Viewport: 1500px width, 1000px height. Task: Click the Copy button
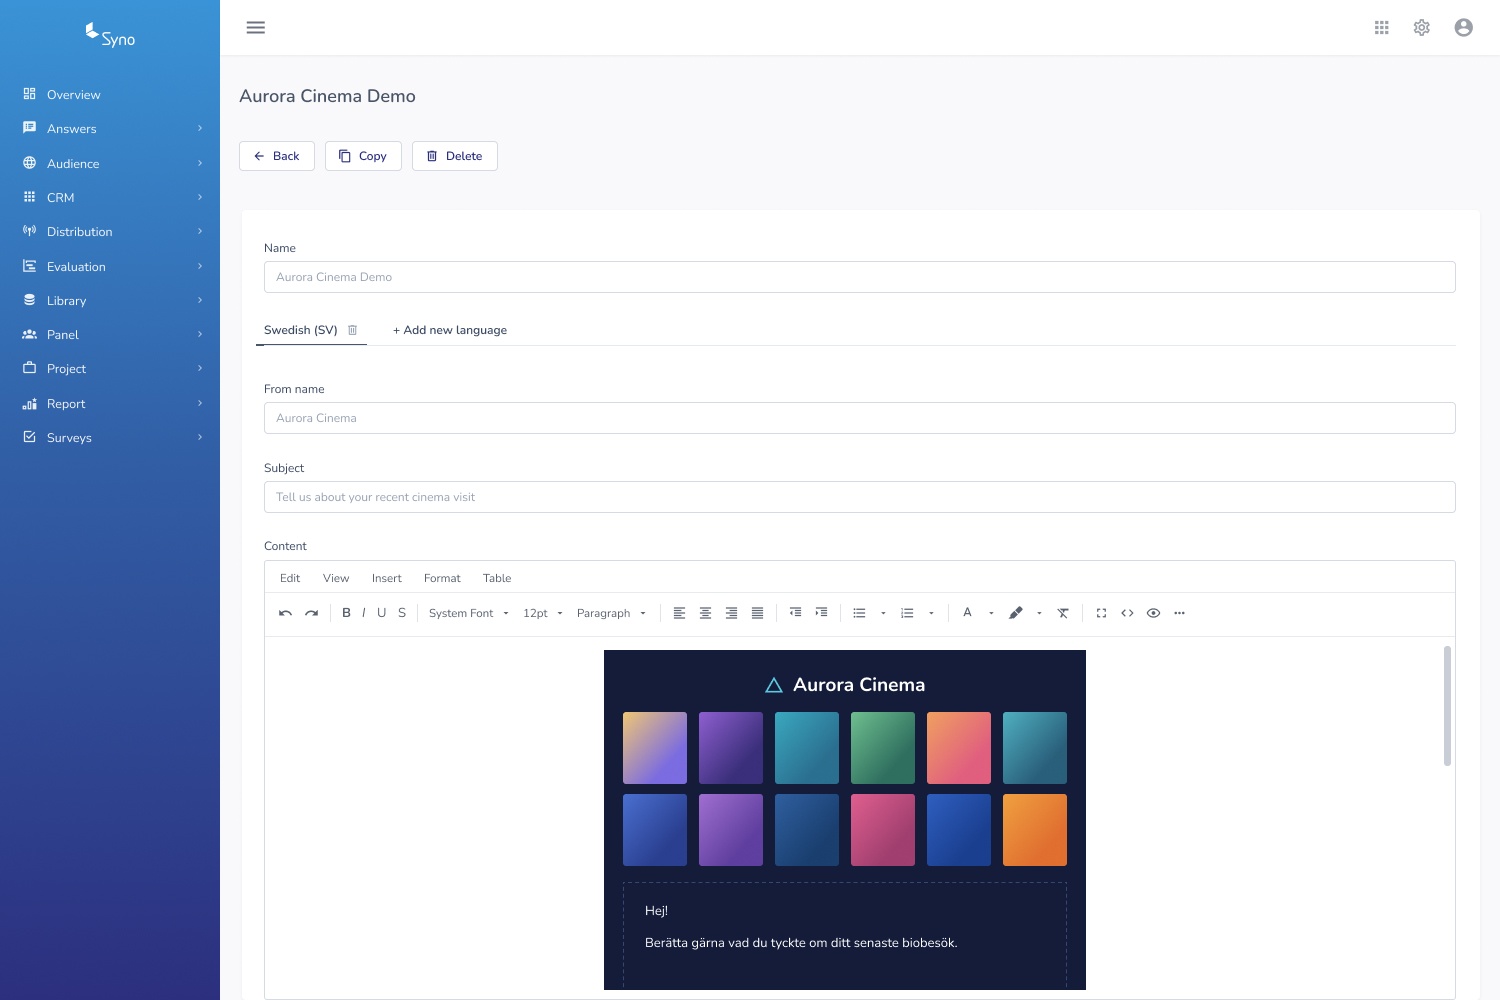363,156
